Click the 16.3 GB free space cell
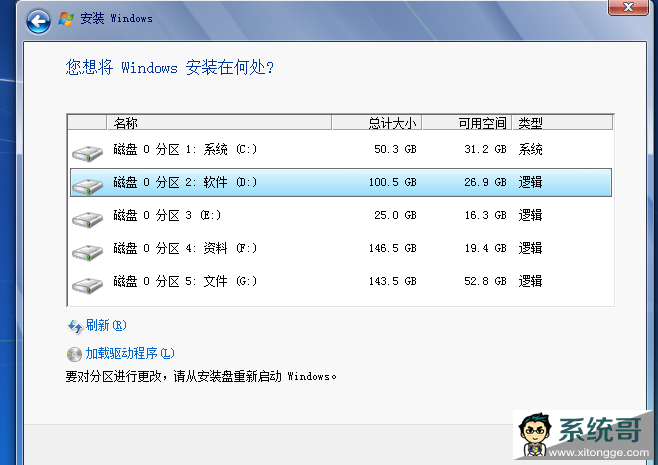This screenshot has height=465, width=658. tap(486, 215)
